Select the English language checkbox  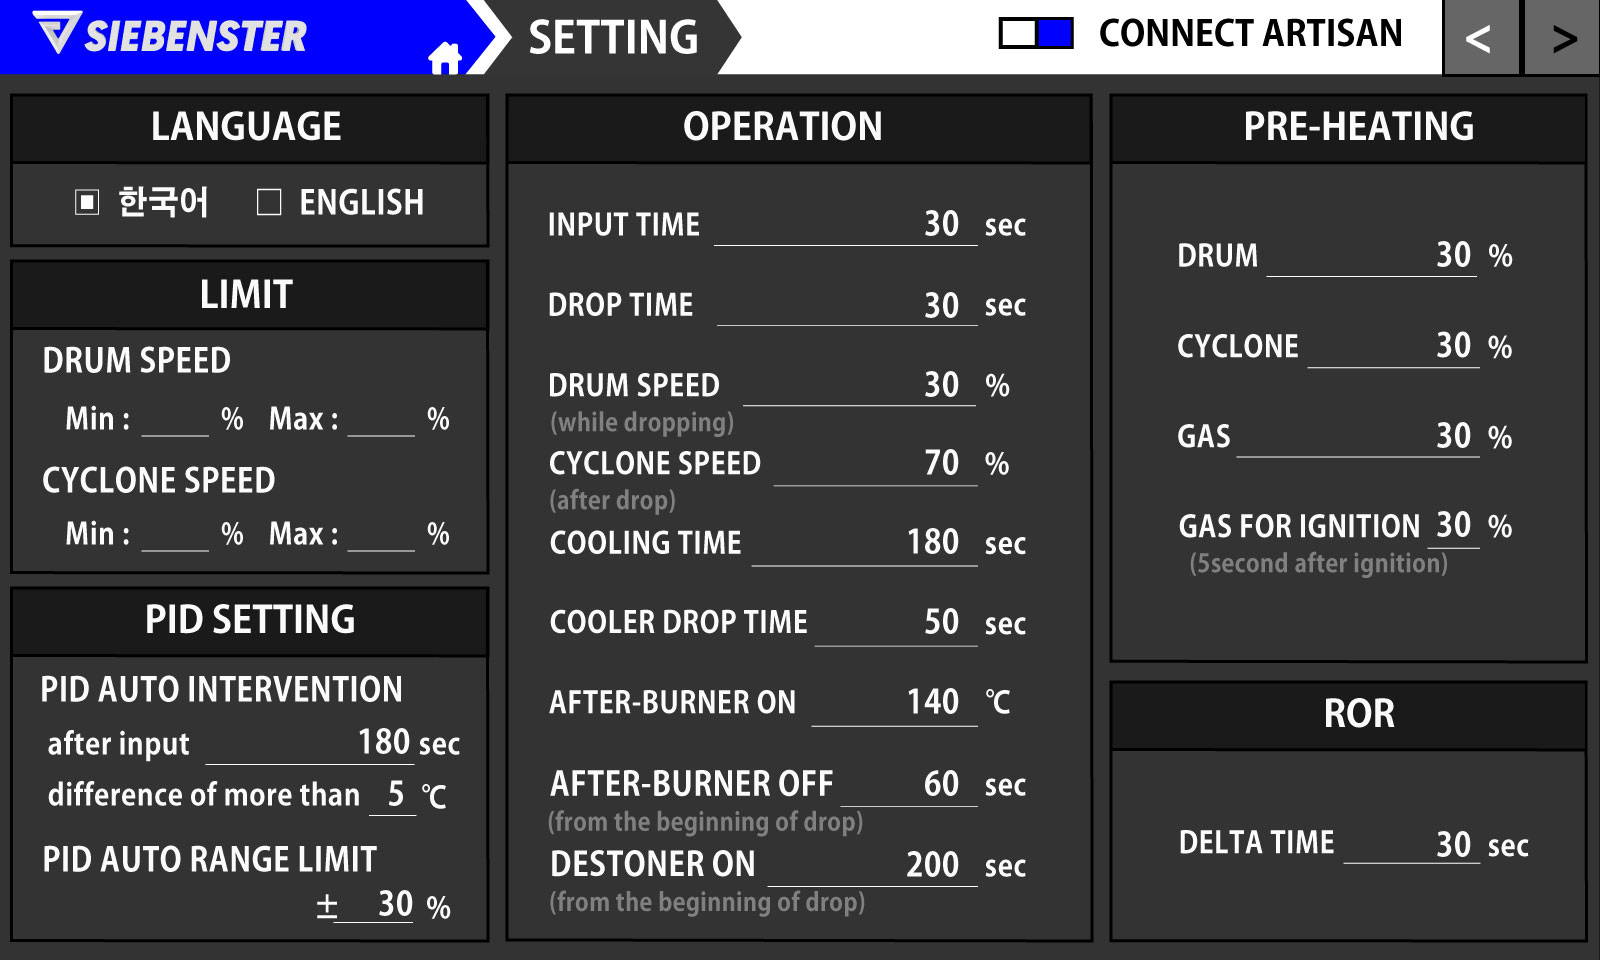[x=269, y=203]
